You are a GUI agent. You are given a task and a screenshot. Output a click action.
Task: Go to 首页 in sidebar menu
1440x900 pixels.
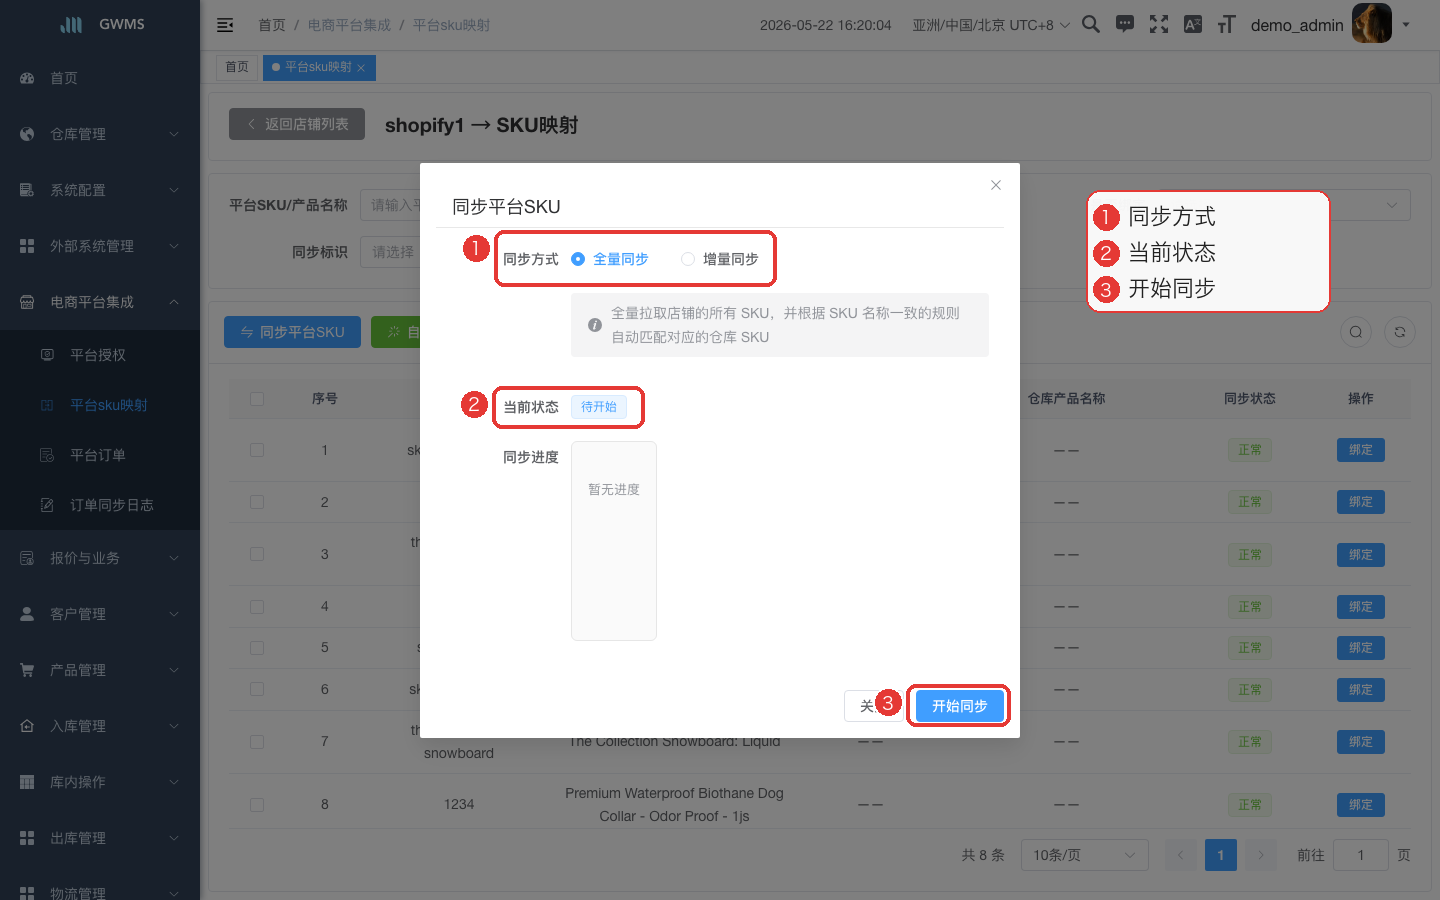click(100, 78)
